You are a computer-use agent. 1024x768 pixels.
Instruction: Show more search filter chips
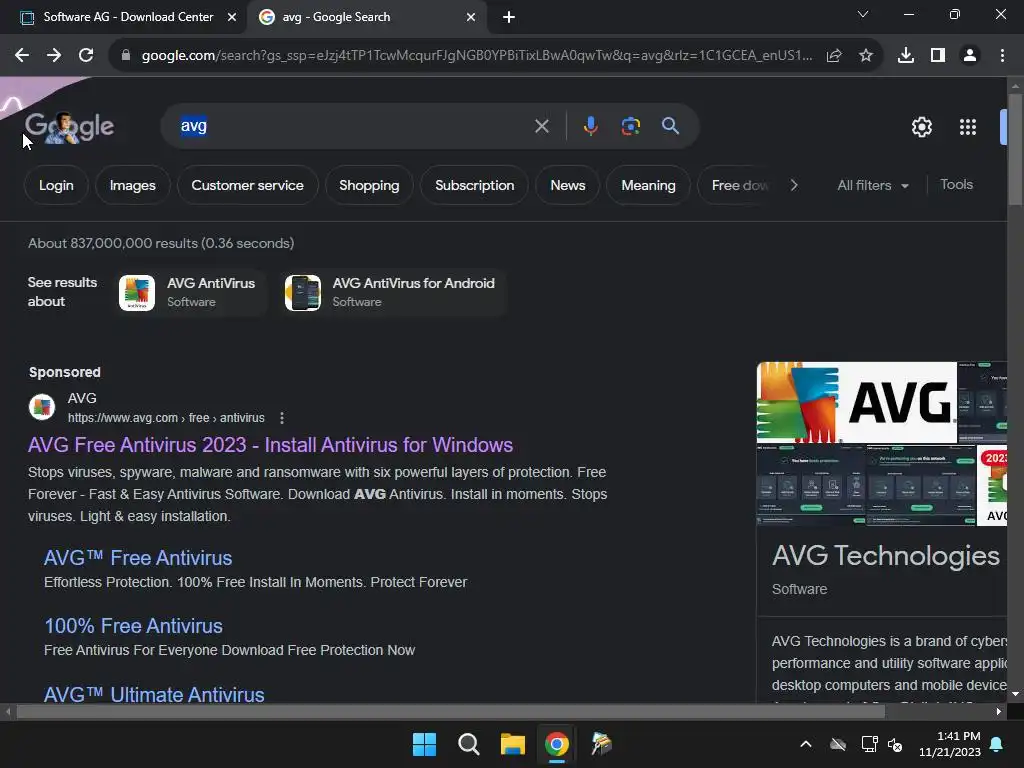pyautogui.click(x=793, y=185)
